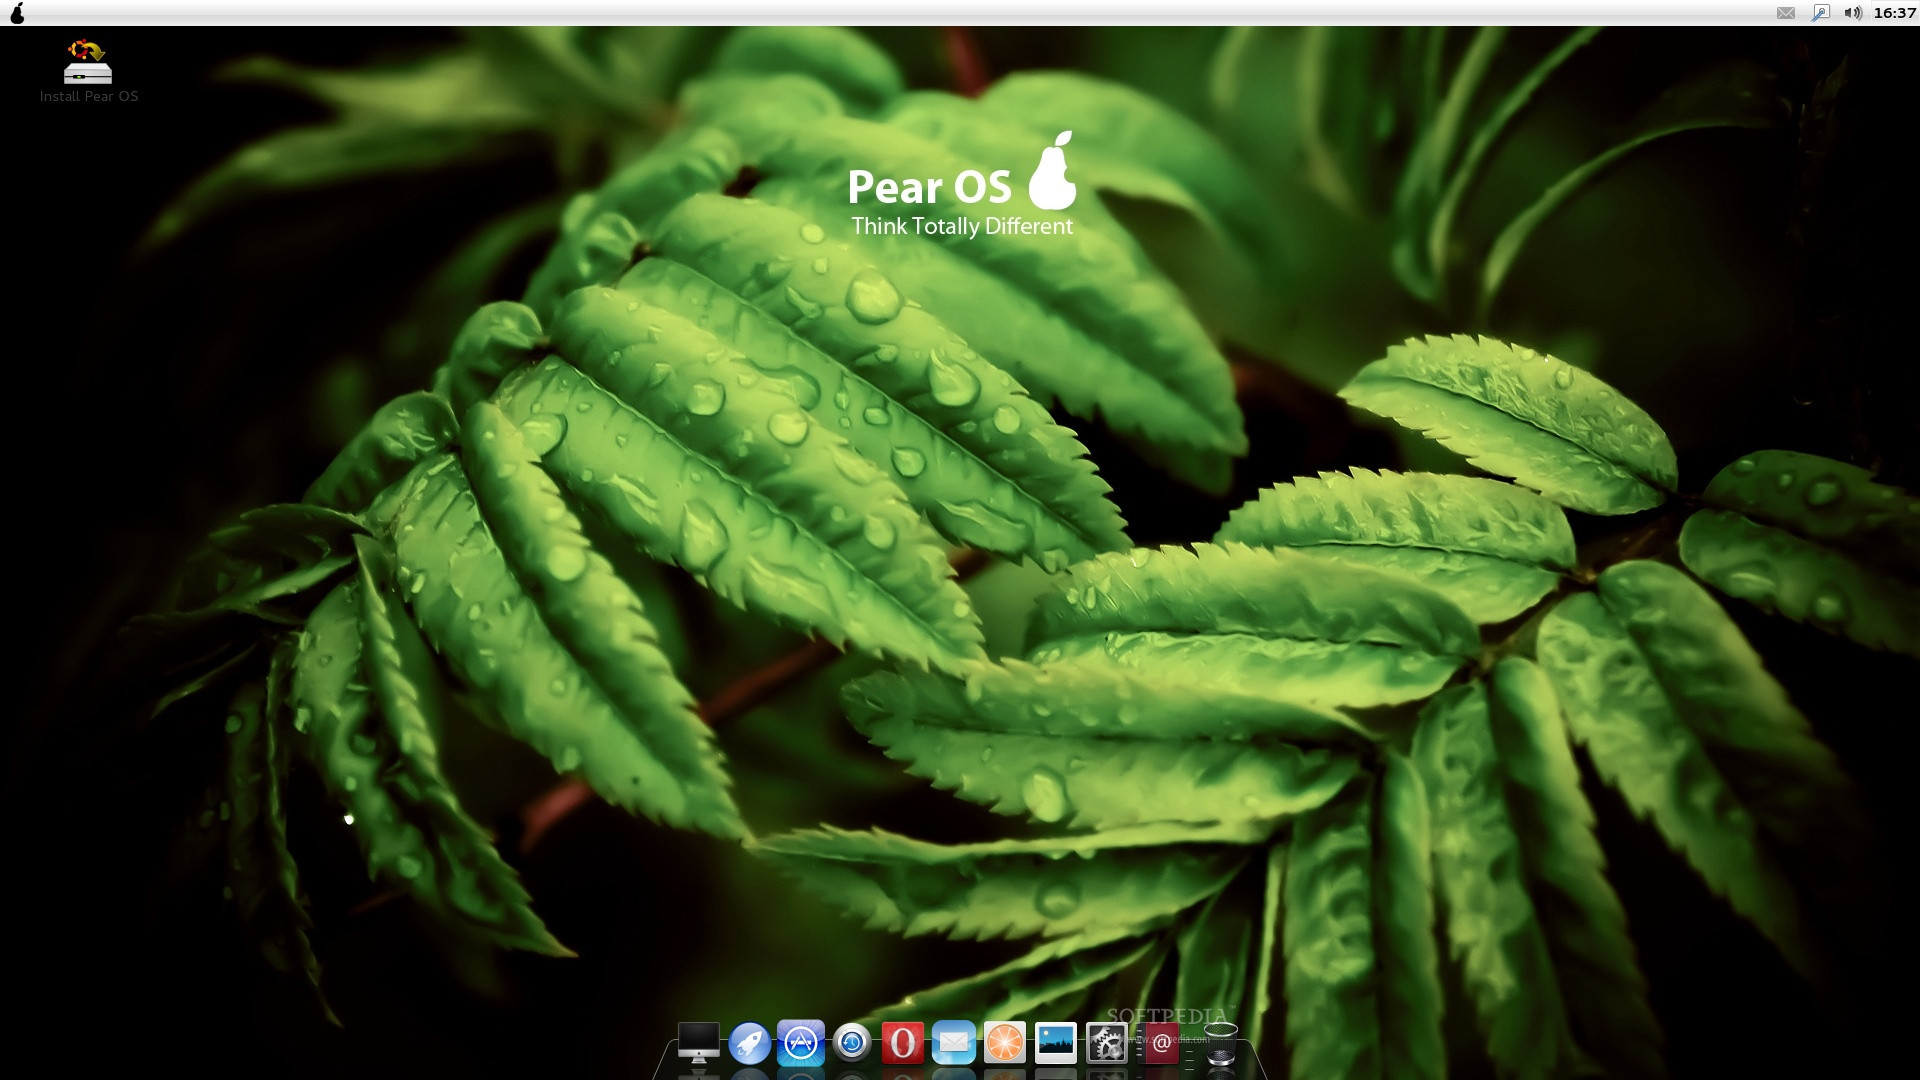Screen dimensions: 1920x1080
Task: Open the system settings gears icon in the dock
Action: click(1107, 1043)
